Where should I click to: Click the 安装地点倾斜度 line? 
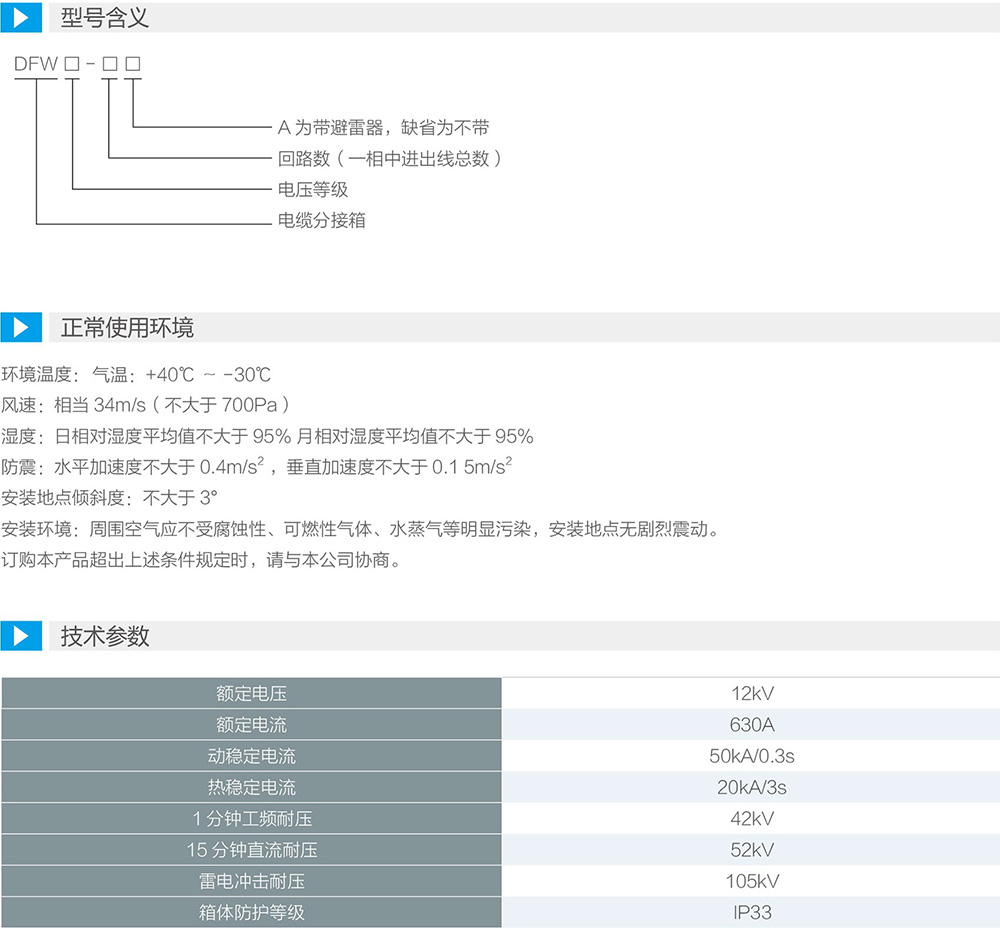[109, 498]
